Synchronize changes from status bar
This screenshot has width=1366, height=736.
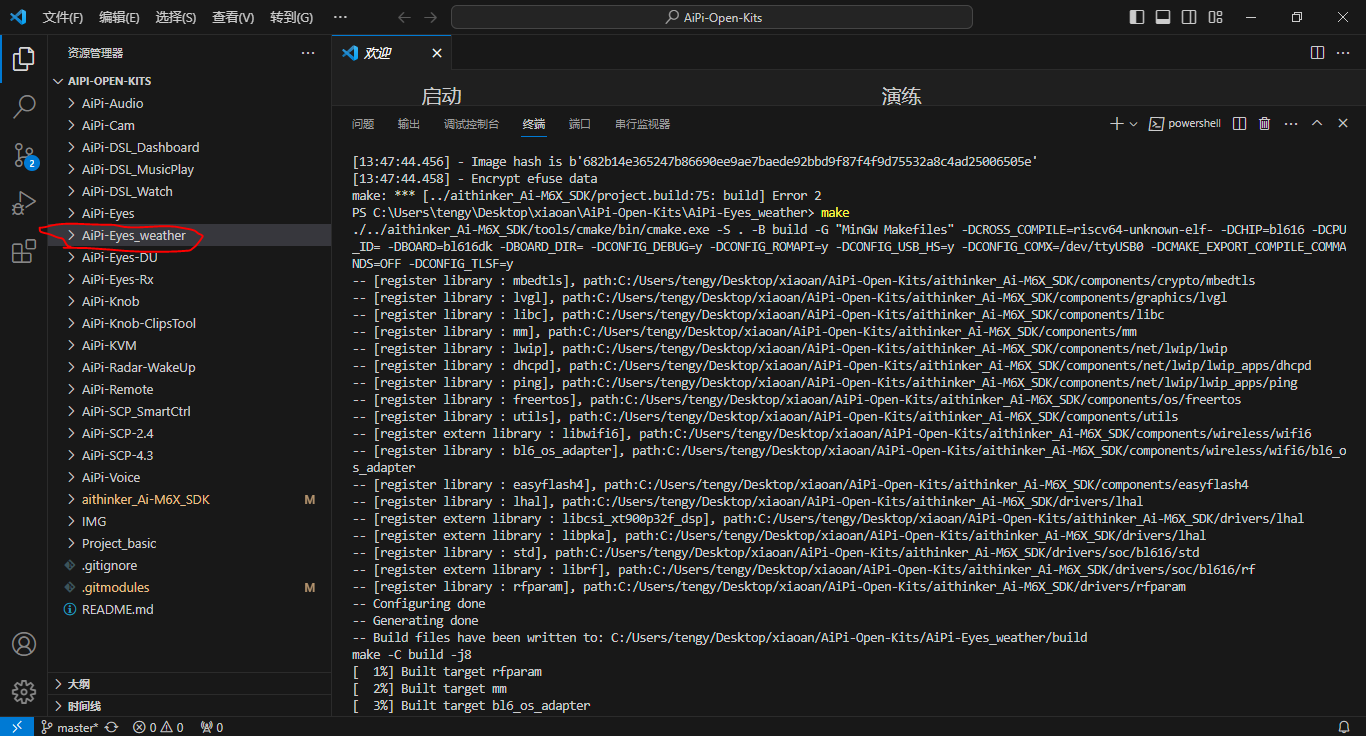111,727
